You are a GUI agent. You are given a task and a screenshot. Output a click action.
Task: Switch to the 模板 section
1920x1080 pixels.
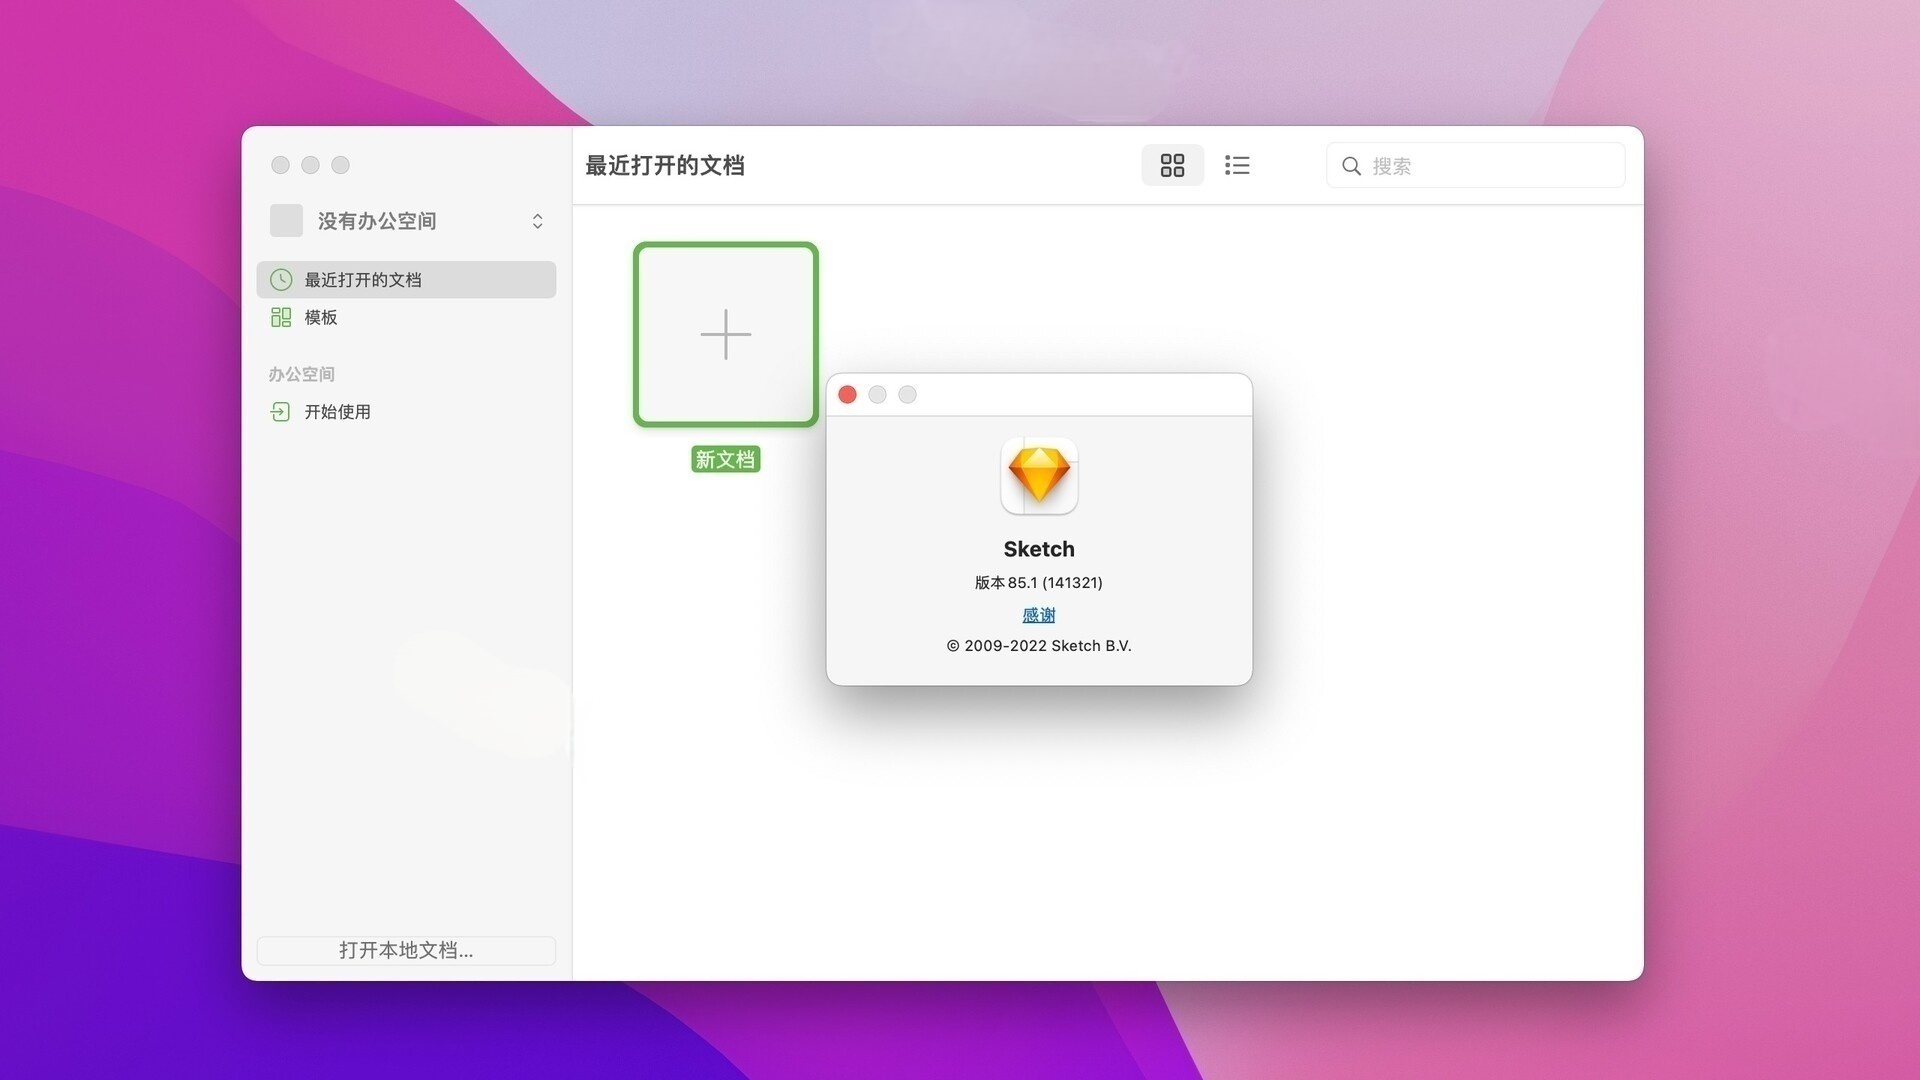pyautogui.click(x=322, y=317)
